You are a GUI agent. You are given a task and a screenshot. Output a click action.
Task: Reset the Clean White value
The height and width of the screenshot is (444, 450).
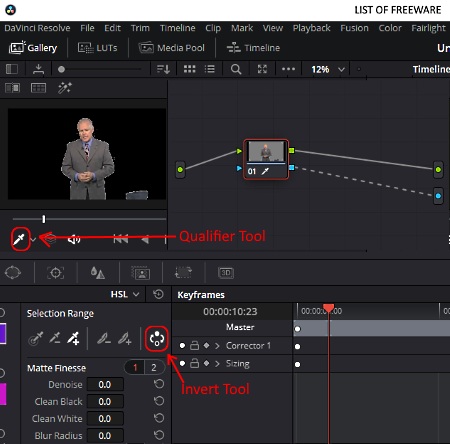click(159, 418)
